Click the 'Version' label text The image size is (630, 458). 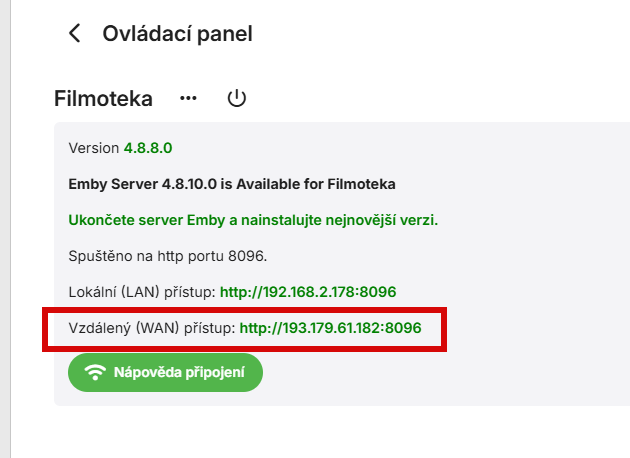93,148
